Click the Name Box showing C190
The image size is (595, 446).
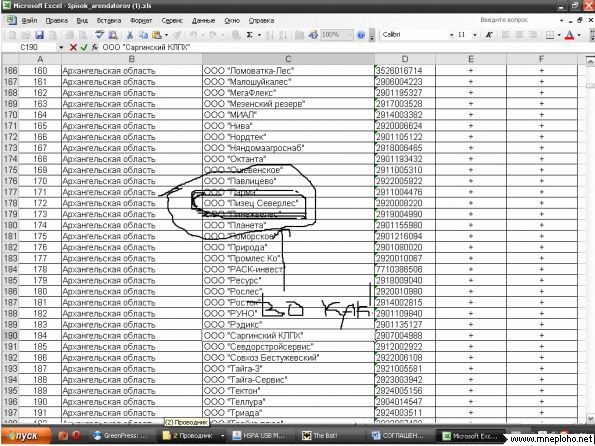point(30,47)
